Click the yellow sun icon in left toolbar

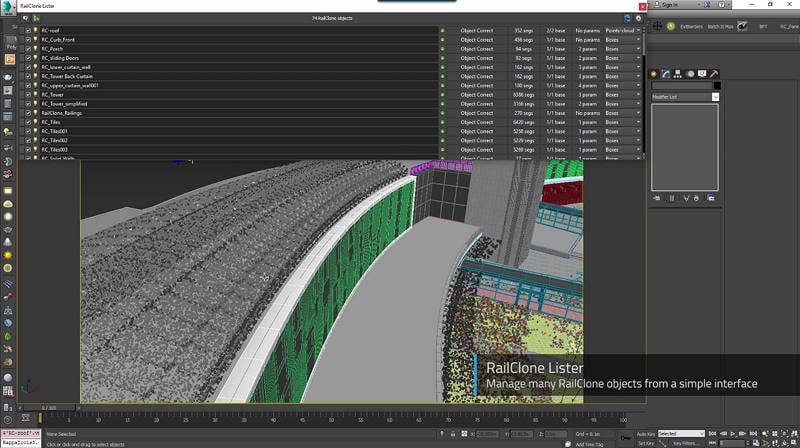pyautogui.click(x=8, y=255)
